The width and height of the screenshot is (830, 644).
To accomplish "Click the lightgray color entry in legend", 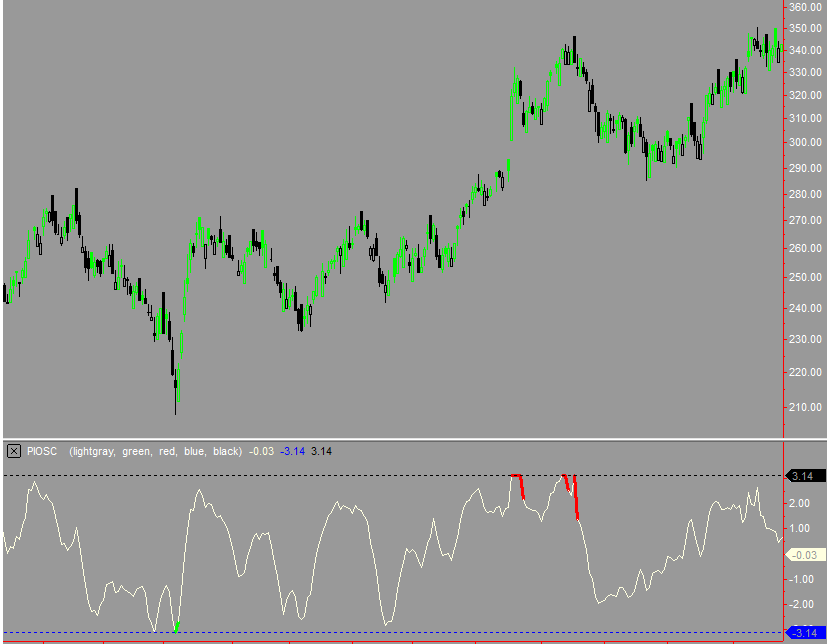I will pyautogui.click(x=93, y=451).
